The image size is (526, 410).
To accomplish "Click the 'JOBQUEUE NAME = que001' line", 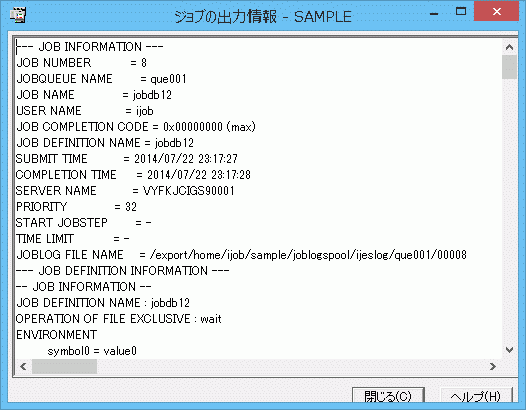I will point(101,79).
